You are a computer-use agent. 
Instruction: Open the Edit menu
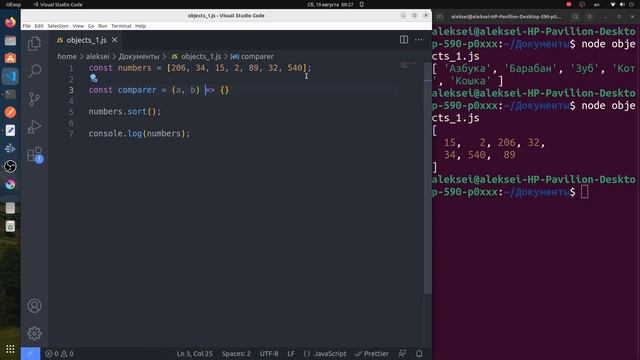point(39,26)
